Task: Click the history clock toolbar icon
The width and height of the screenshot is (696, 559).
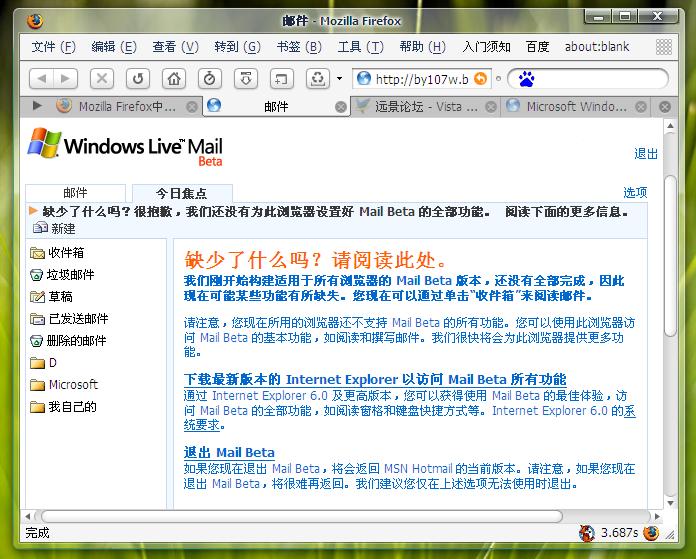Action: 210,79
